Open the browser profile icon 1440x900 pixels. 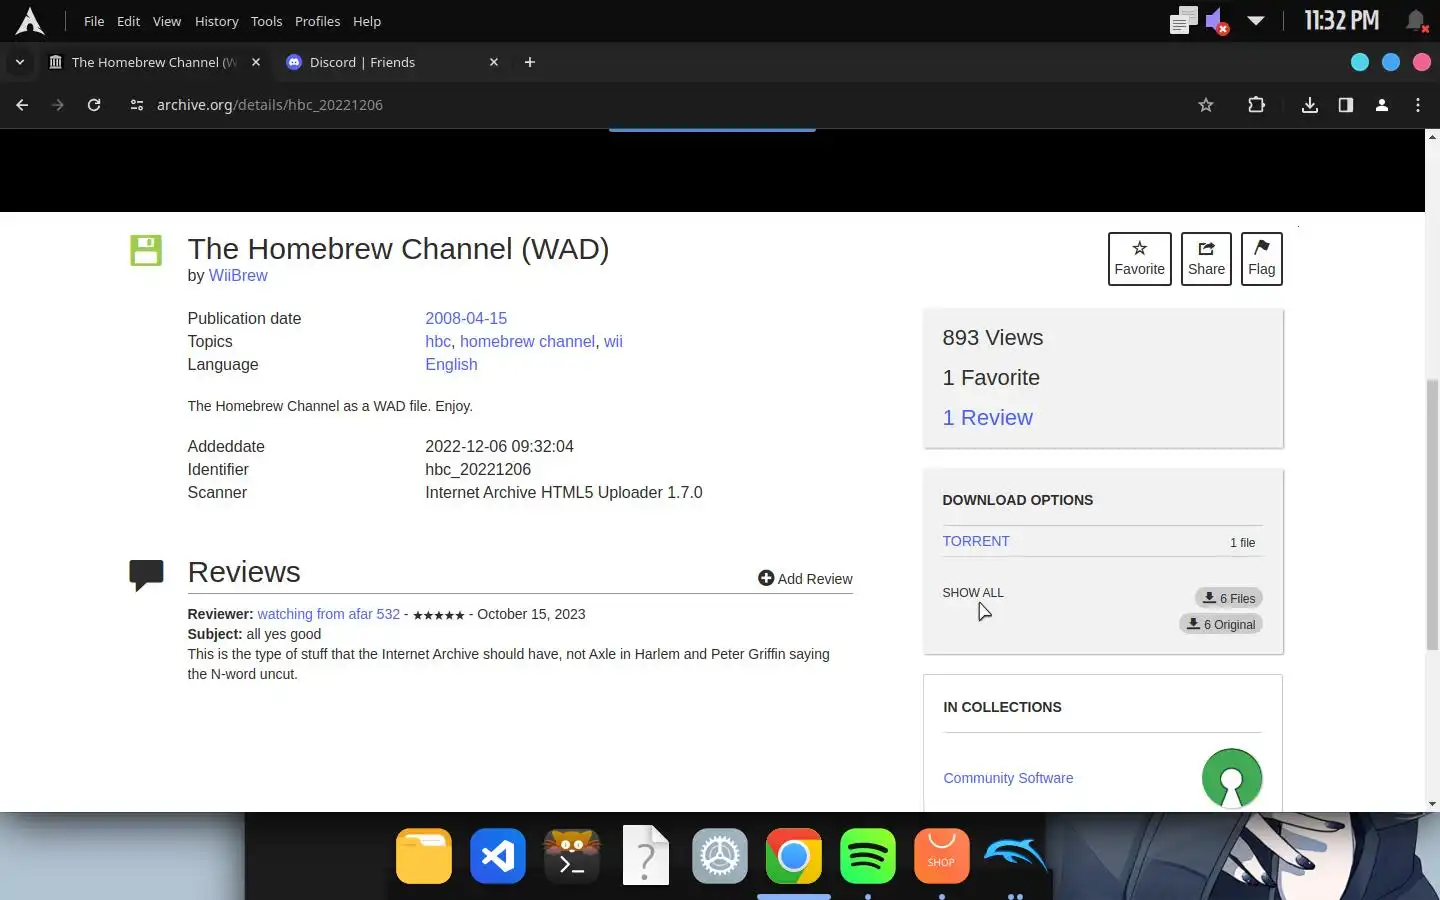(x=1382, y=105)
